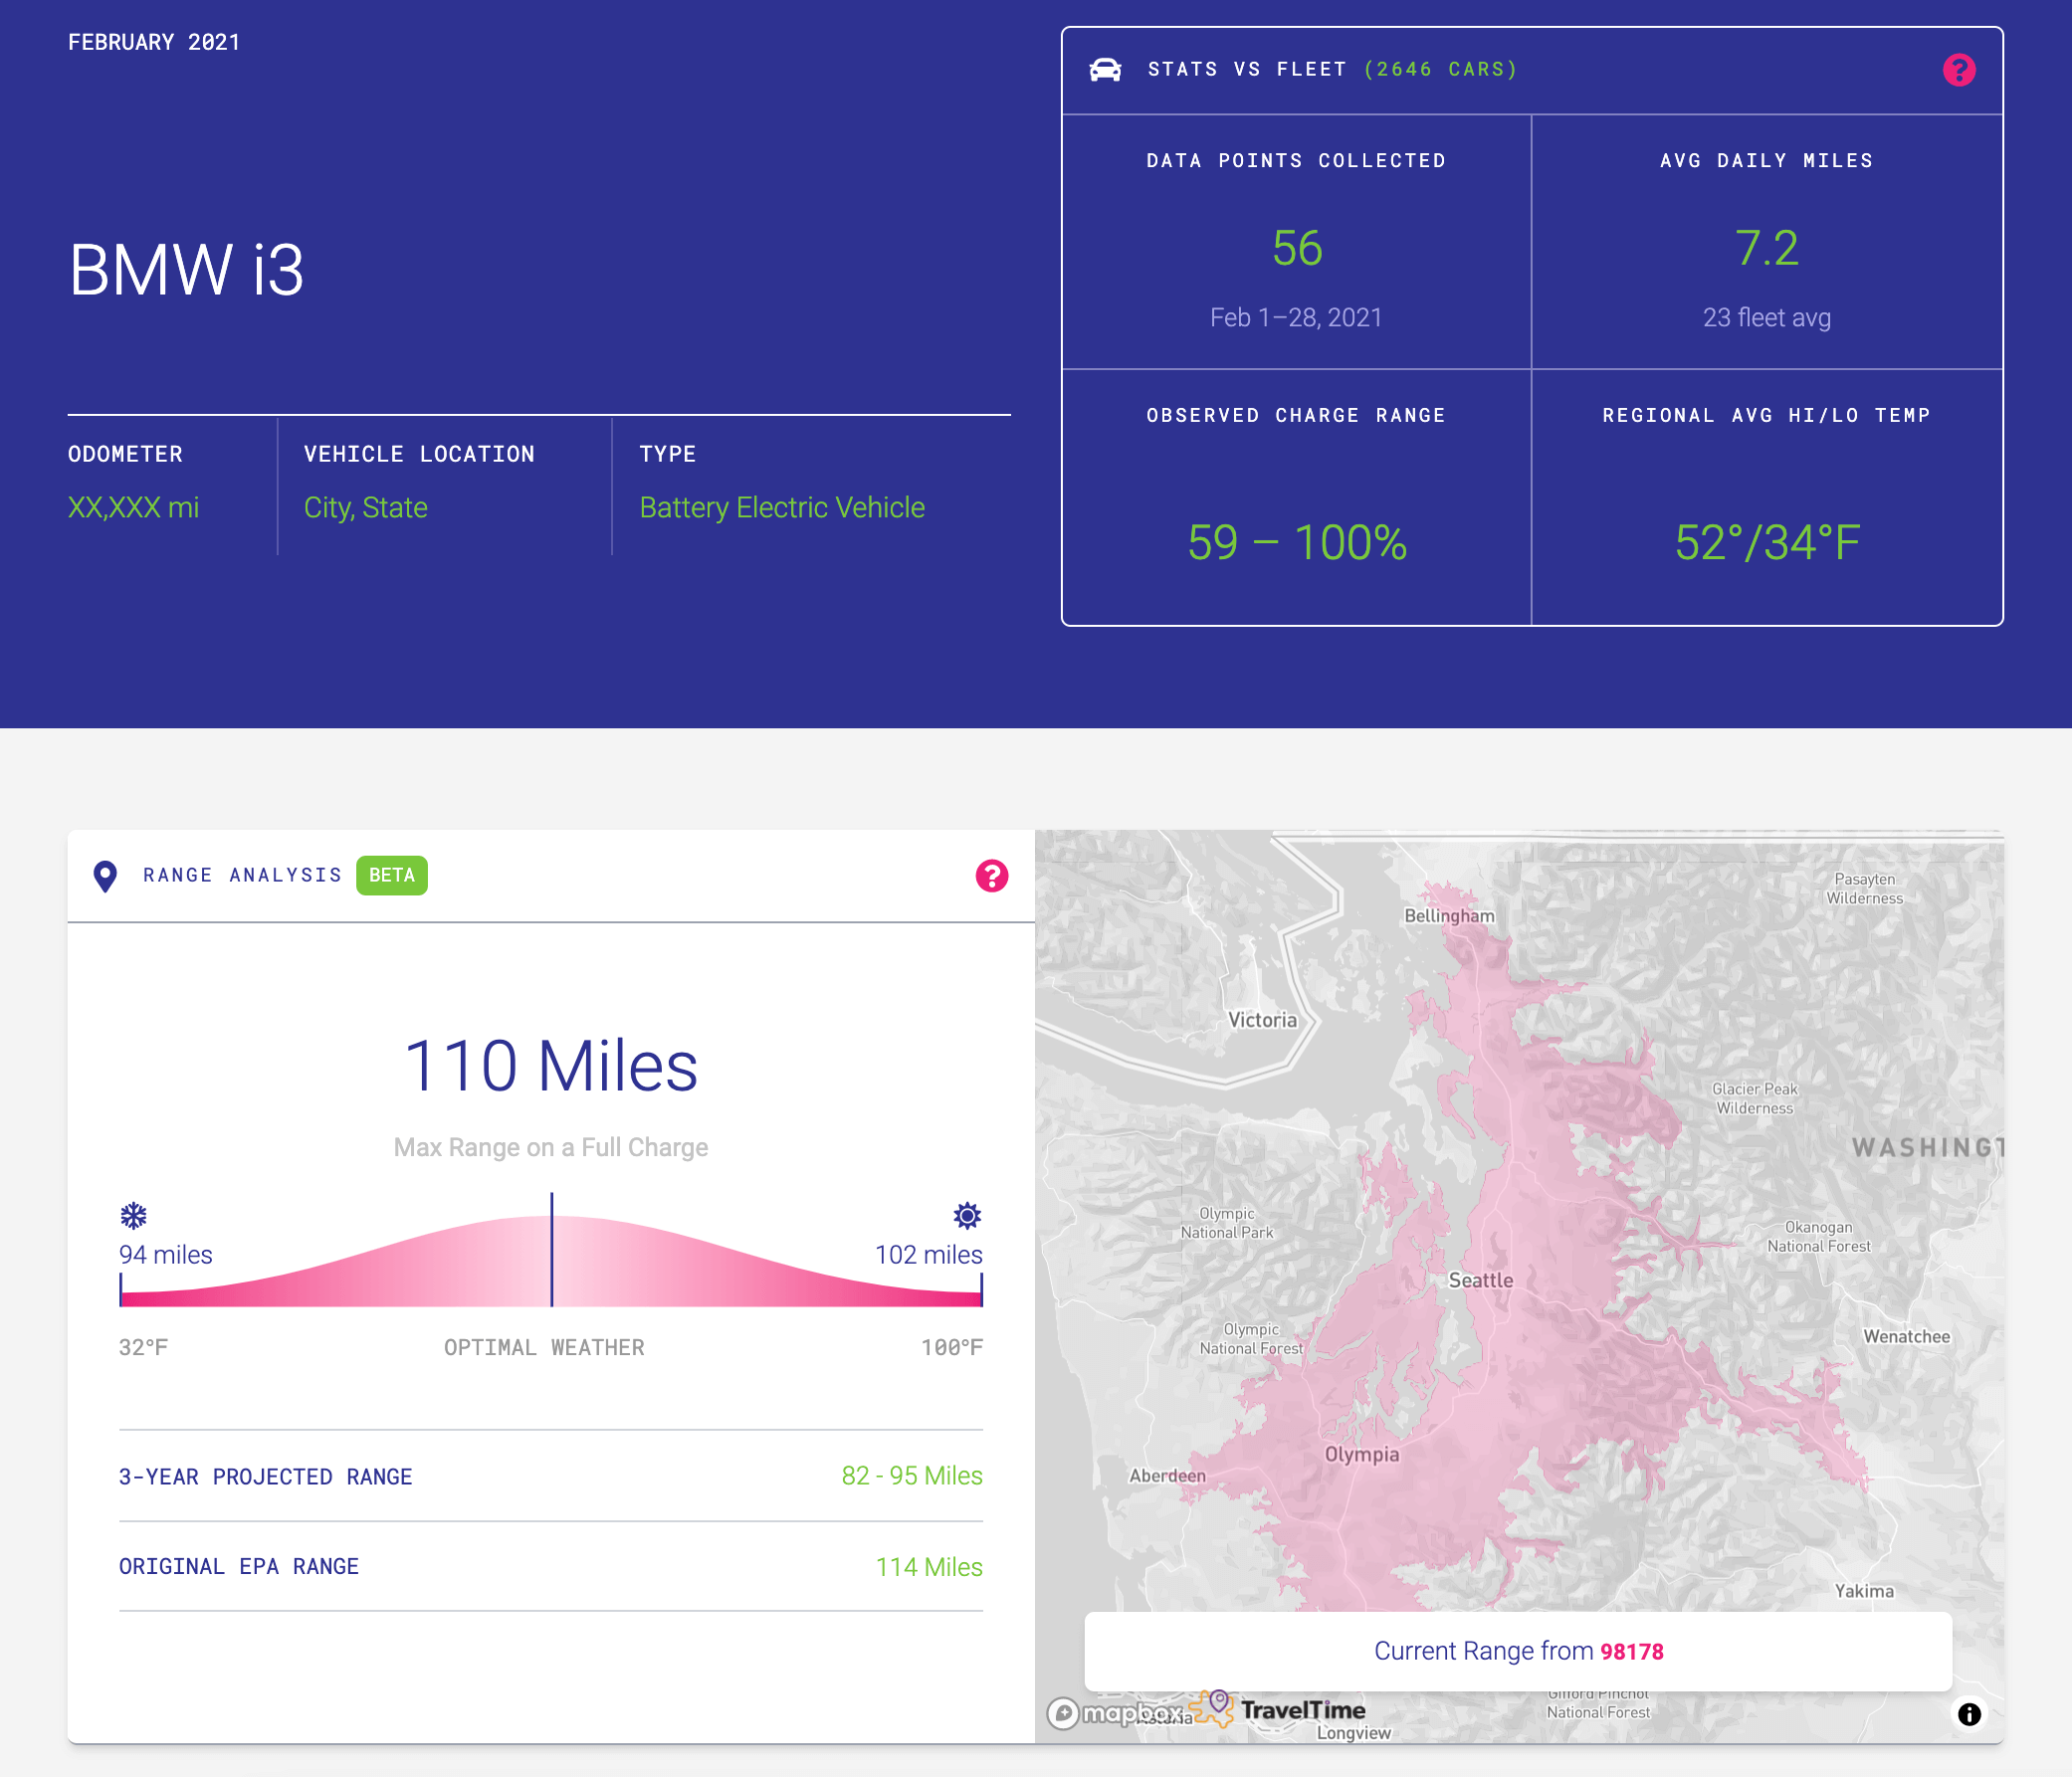Click Olympia label on the map

click(1361, 1455)
